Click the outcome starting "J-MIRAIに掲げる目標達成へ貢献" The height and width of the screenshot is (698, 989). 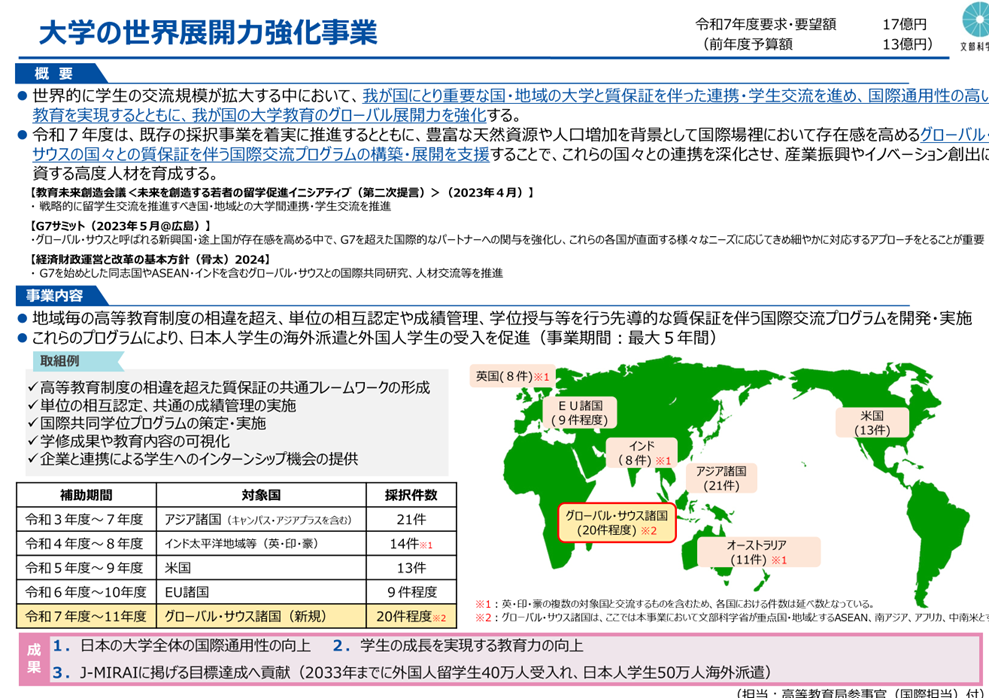426,672
